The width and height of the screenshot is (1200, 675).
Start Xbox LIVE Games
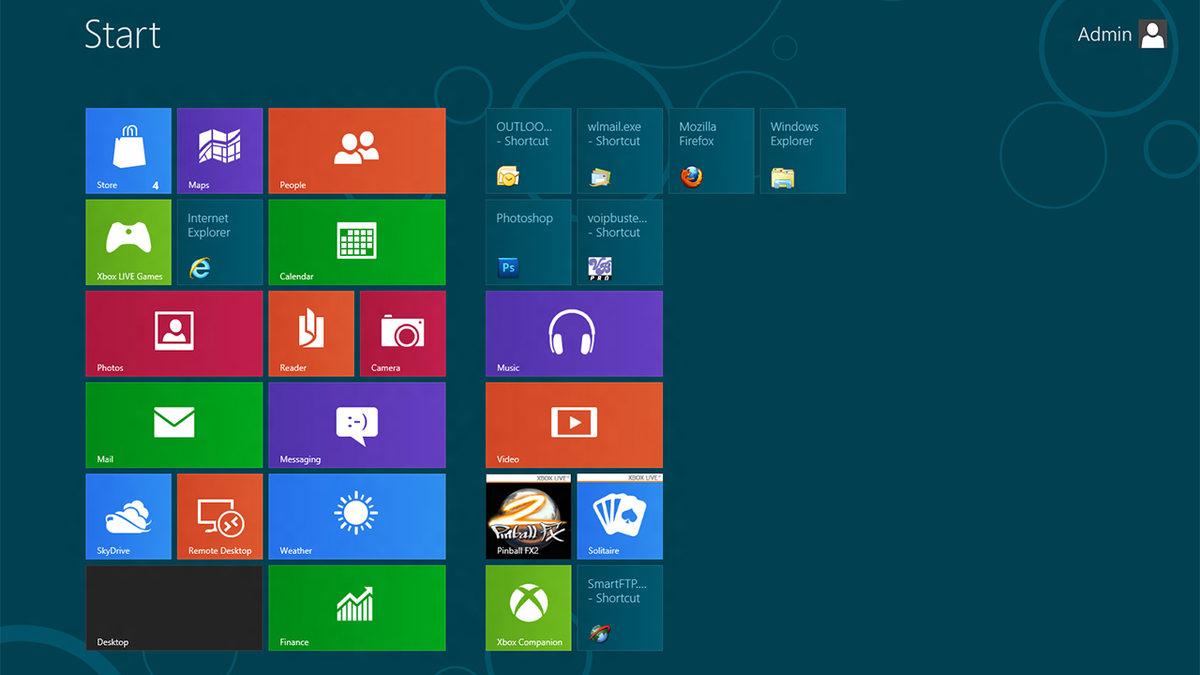click(128, 242)
